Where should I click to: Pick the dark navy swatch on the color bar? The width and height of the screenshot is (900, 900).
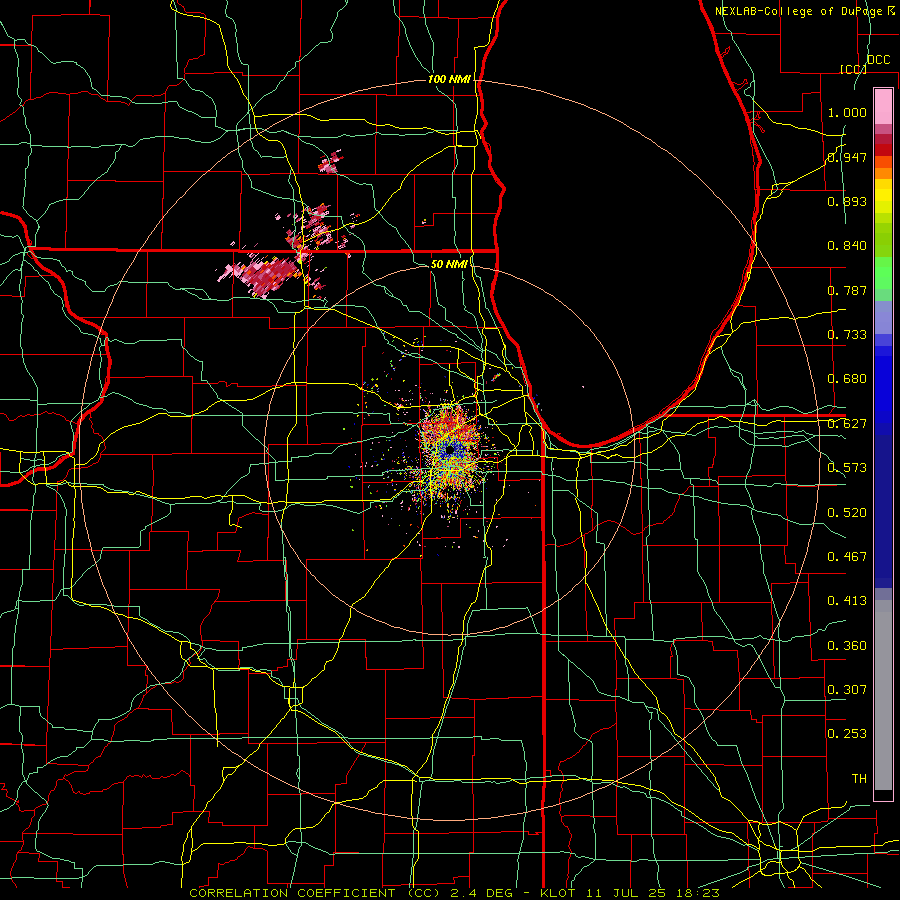883,511
